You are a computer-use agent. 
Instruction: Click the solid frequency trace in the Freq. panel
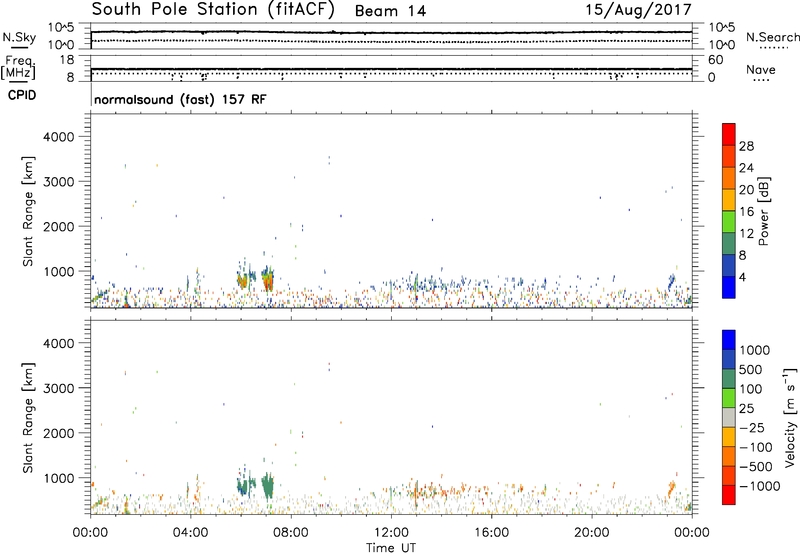pyautogui.click(x=391, y=69)
